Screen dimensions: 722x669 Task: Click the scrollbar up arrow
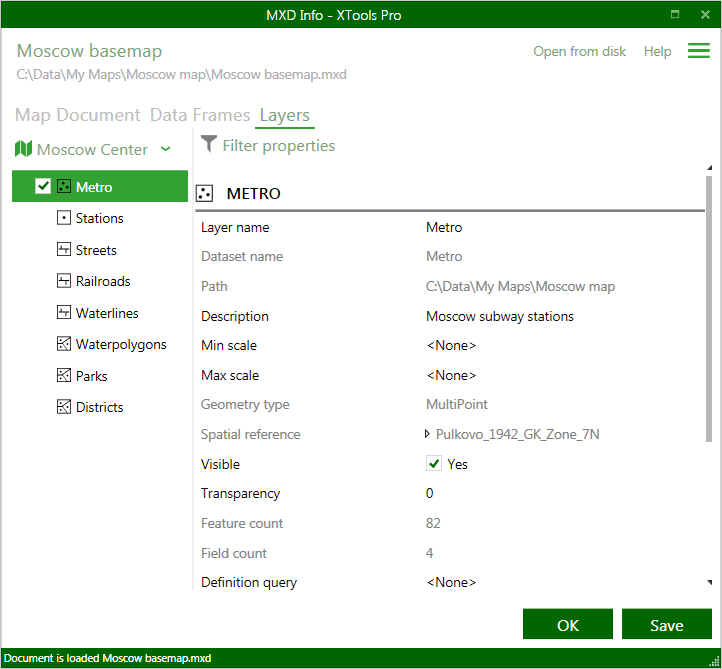pyautogui.click(x=710, y=168)
